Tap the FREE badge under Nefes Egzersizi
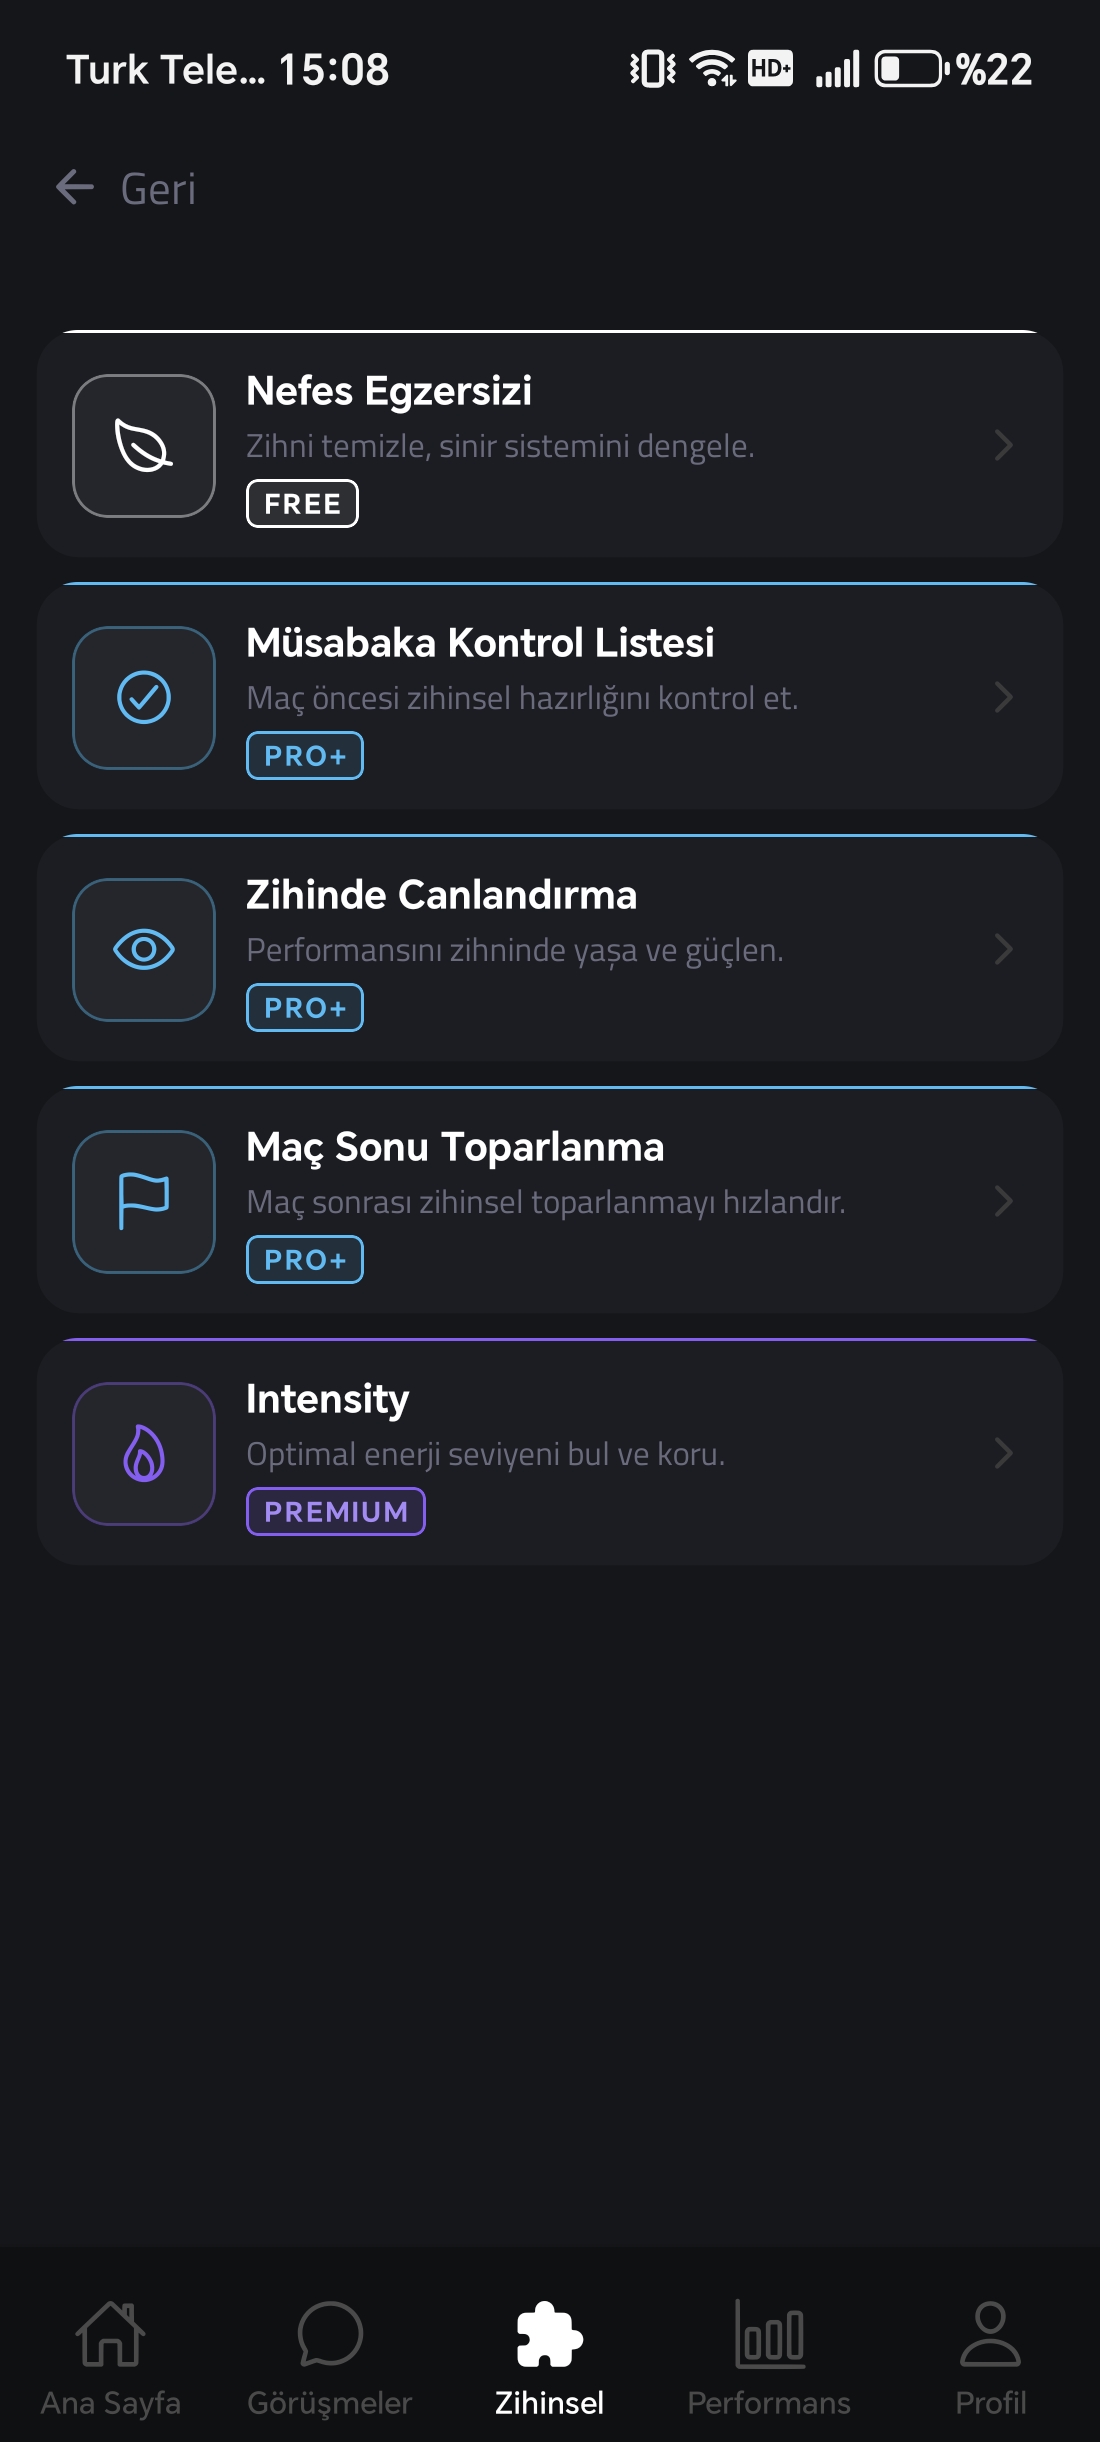 click(x=302, y=503)
